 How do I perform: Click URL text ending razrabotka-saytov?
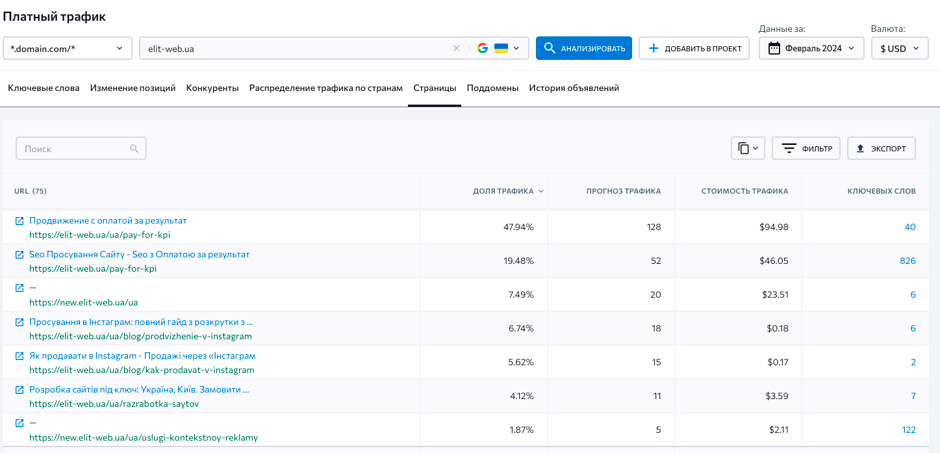point(114,404)
